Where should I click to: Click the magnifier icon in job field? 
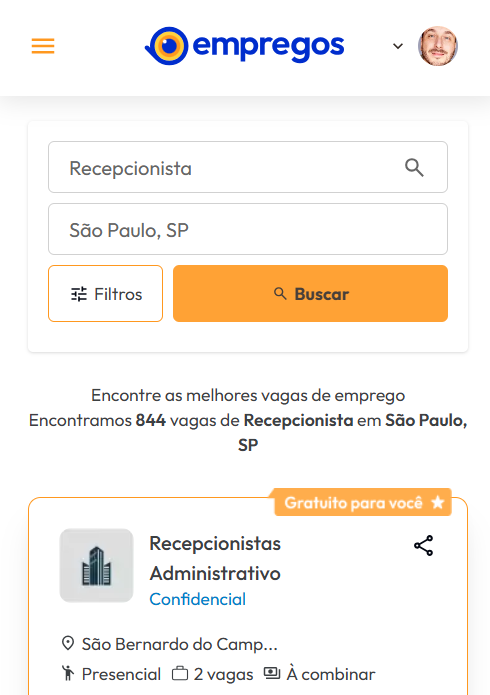pyautogui.click(x=414, y=168)
